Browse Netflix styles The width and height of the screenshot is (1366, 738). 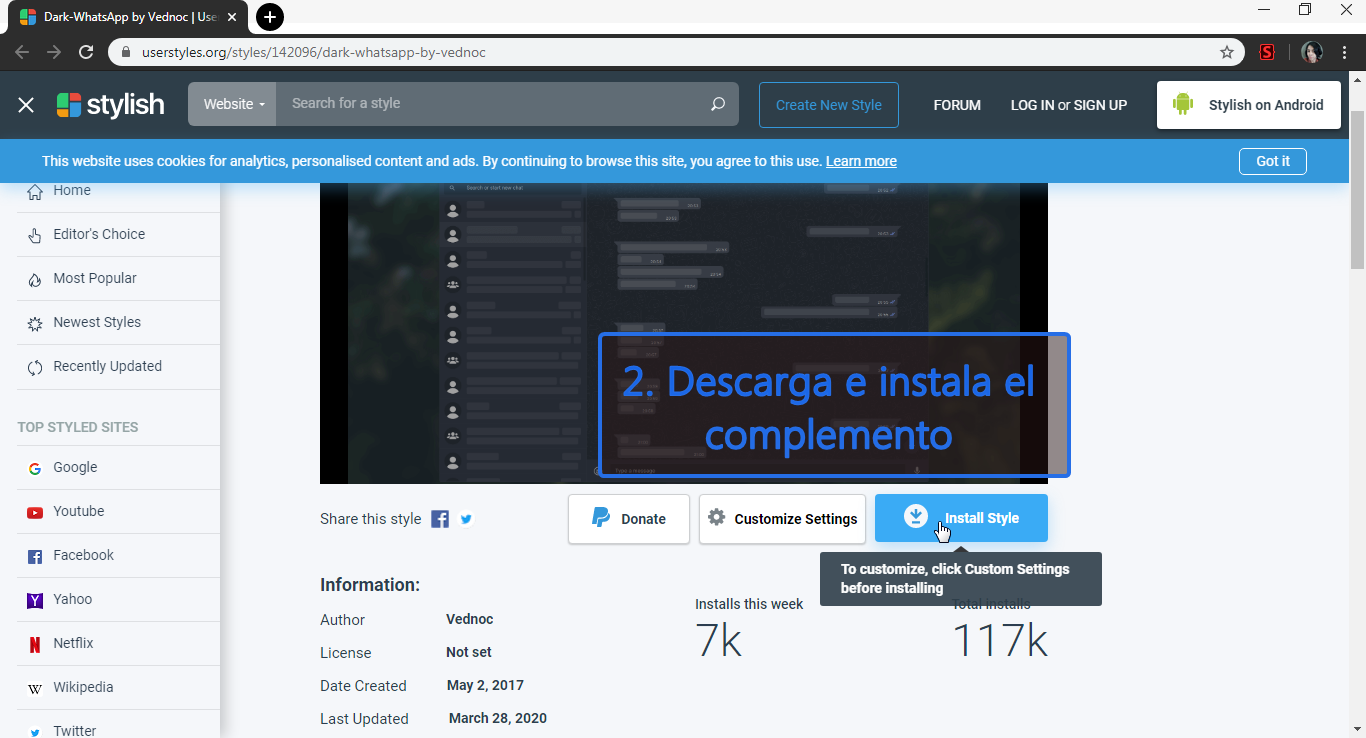pyautogui.click(x=73, y=643)
